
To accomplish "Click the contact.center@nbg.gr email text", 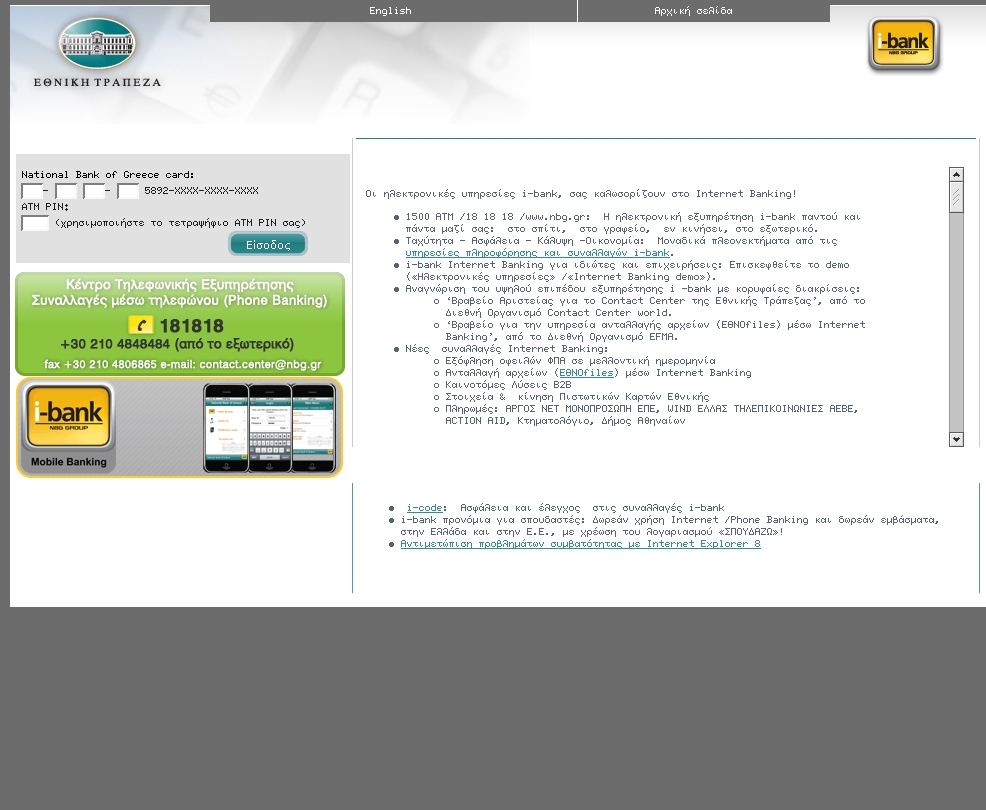I will pyautogui.click(x=260, y=364).
